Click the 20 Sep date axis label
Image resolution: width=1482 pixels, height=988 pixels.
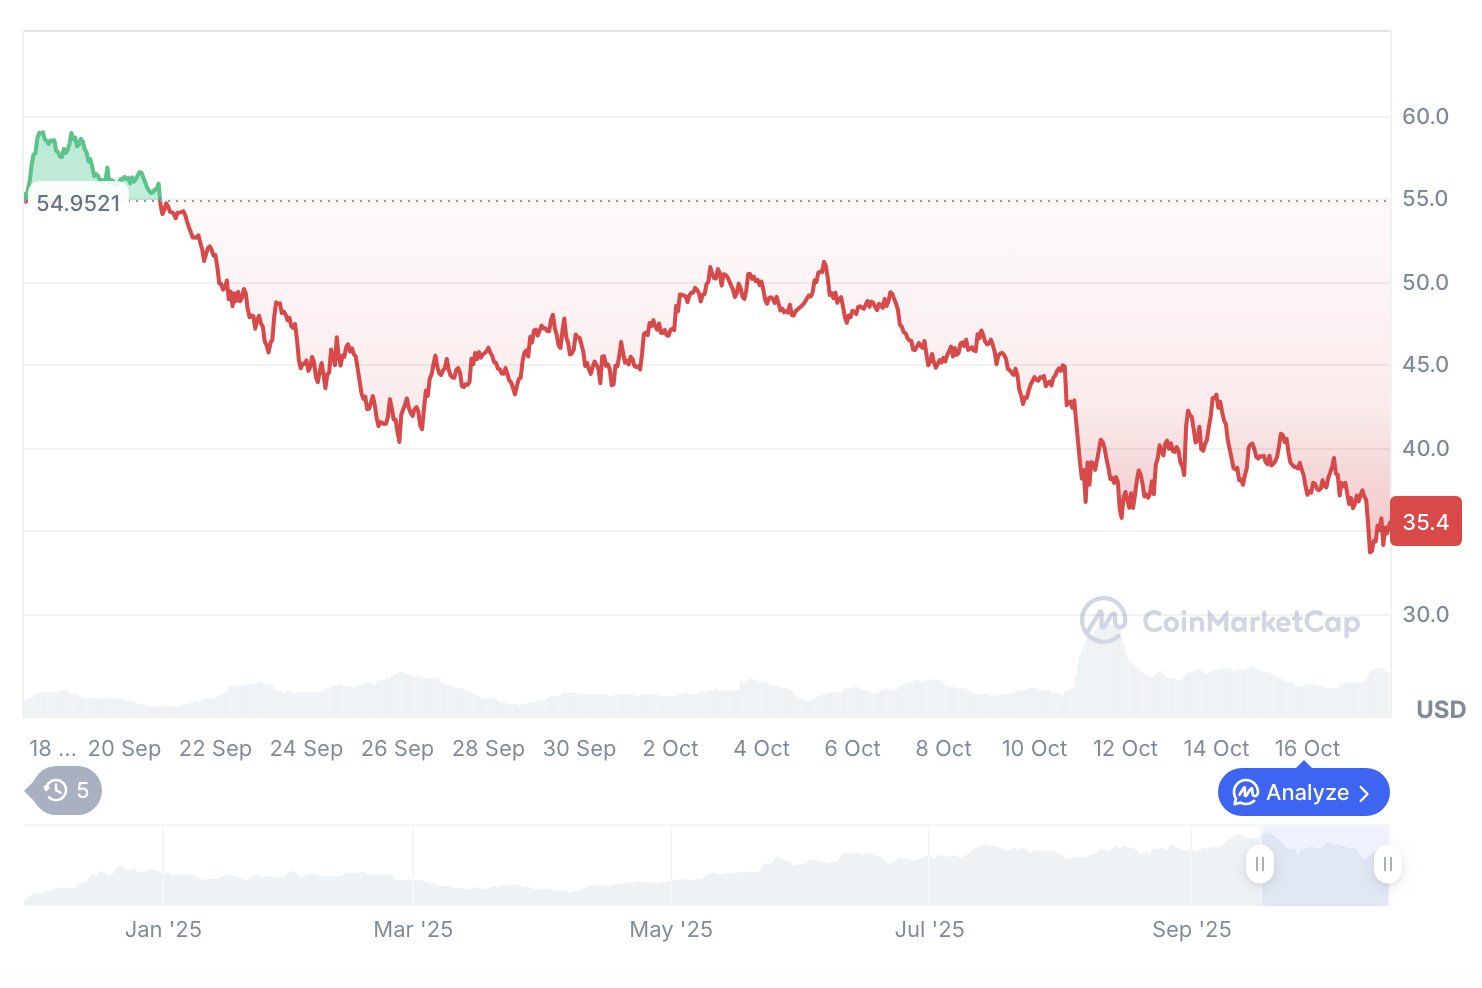click(124, 749)
